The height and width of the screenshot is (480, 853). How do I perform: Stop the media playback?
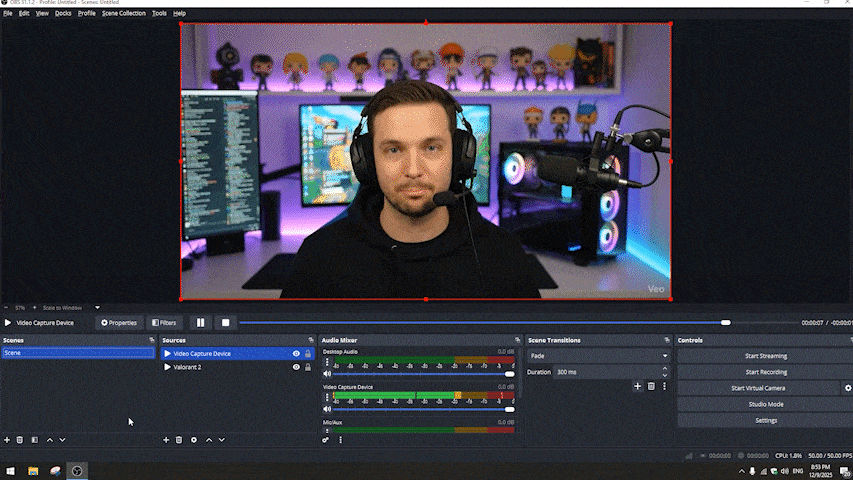[x=225, y=323]
